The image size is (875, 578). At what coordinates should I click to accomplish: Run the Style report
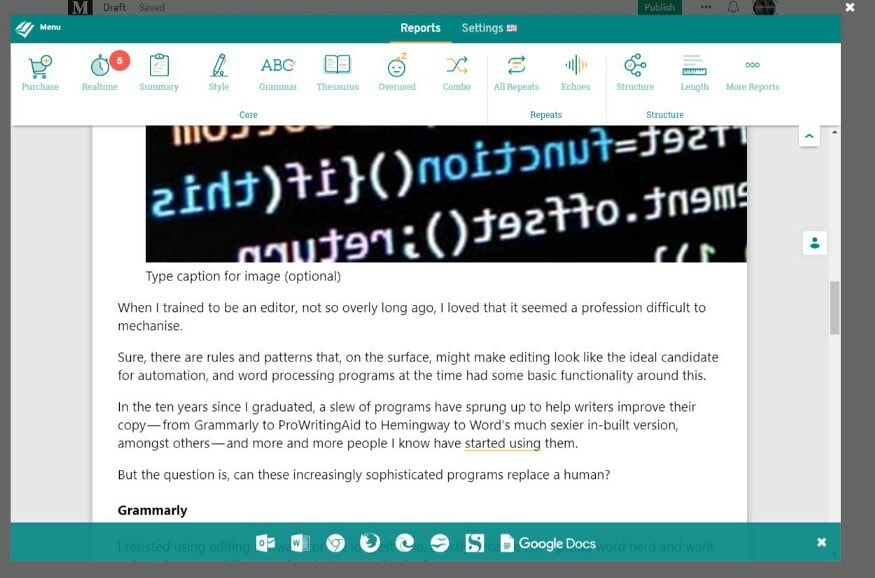pos(219,73)
